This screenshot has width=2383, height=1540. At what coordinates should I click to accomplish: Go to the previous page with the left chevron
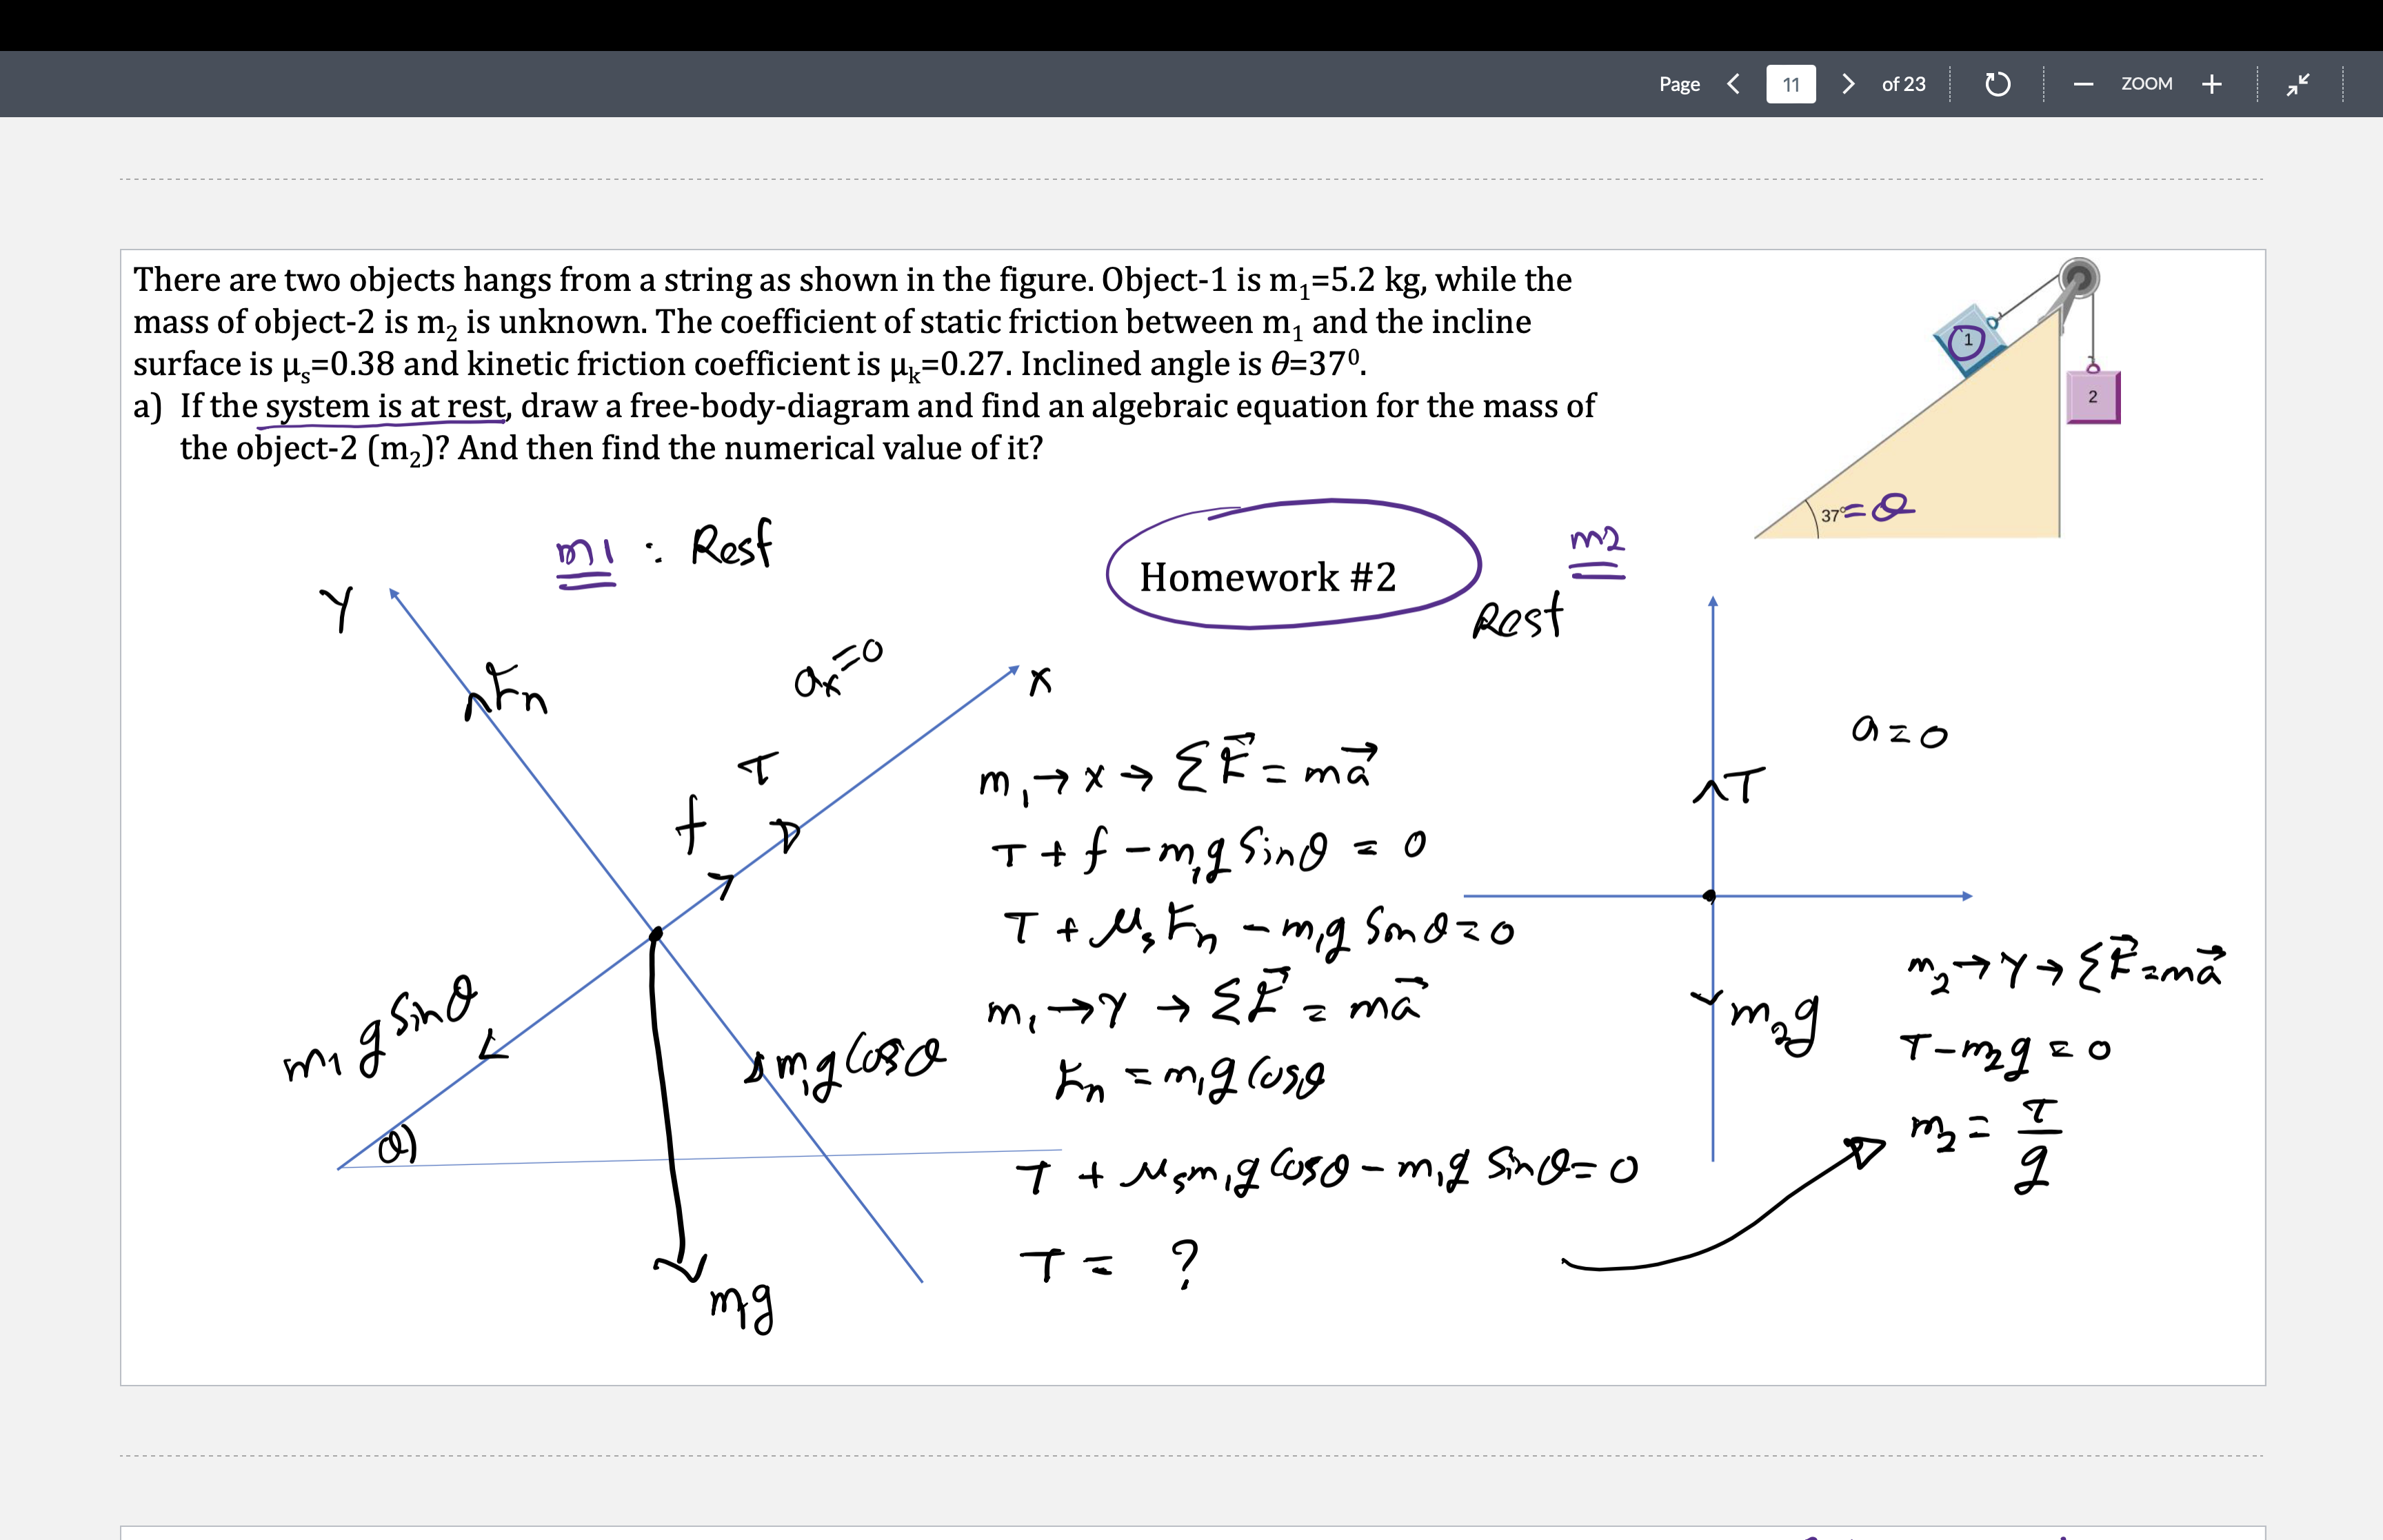[1732, 84]
